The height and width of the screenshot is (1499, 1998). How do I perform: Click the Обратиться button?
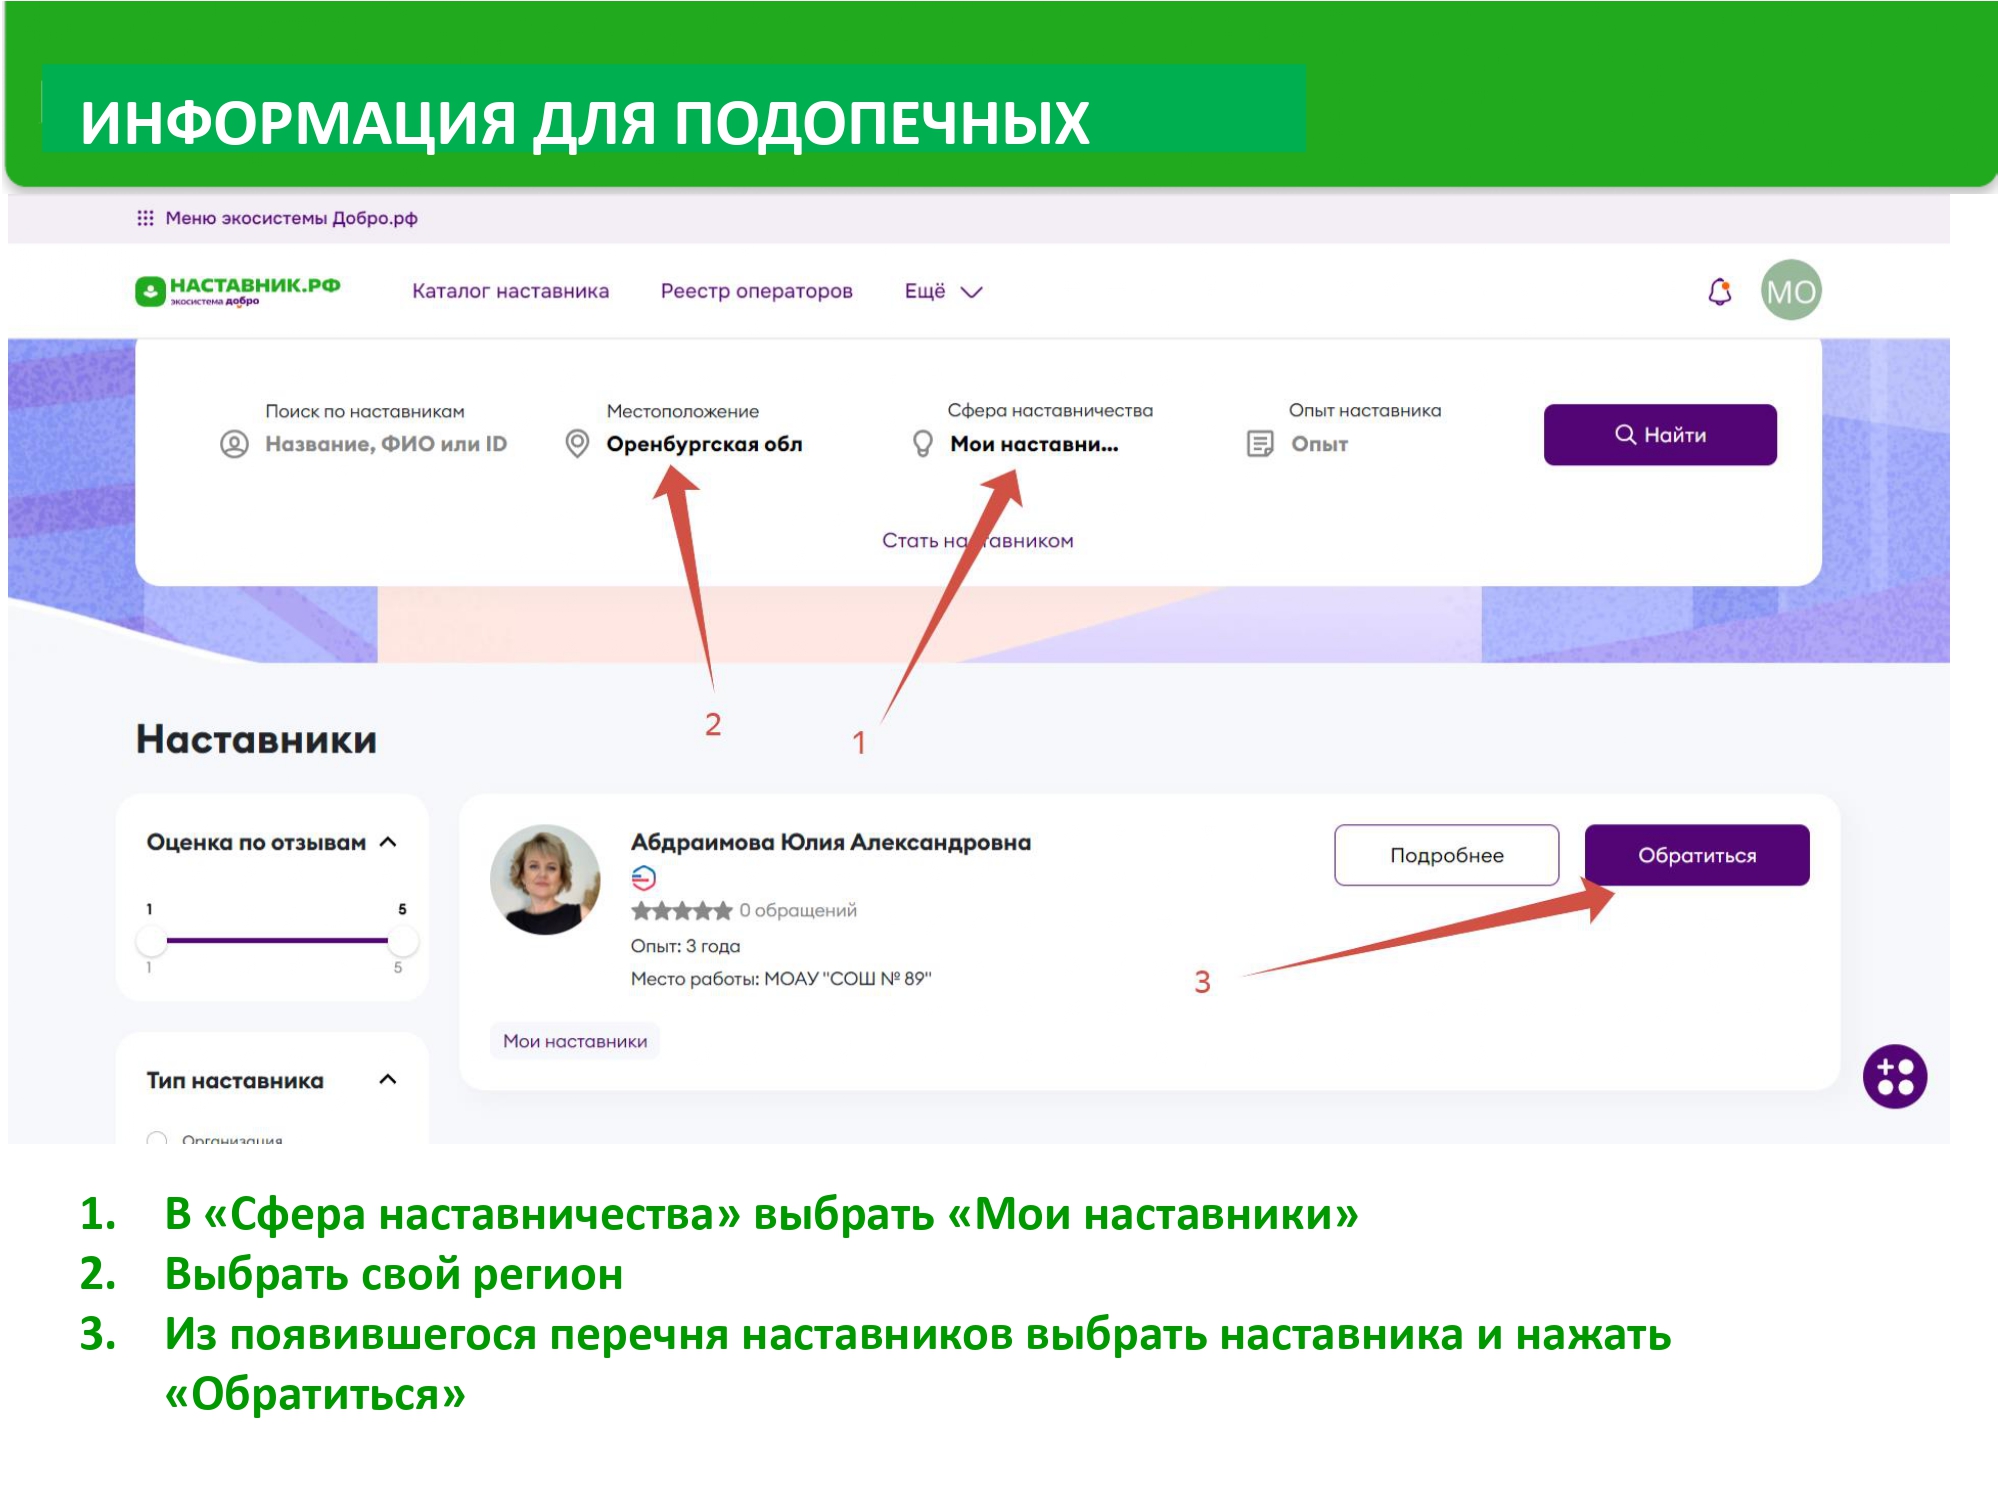tap(1696, 855)
